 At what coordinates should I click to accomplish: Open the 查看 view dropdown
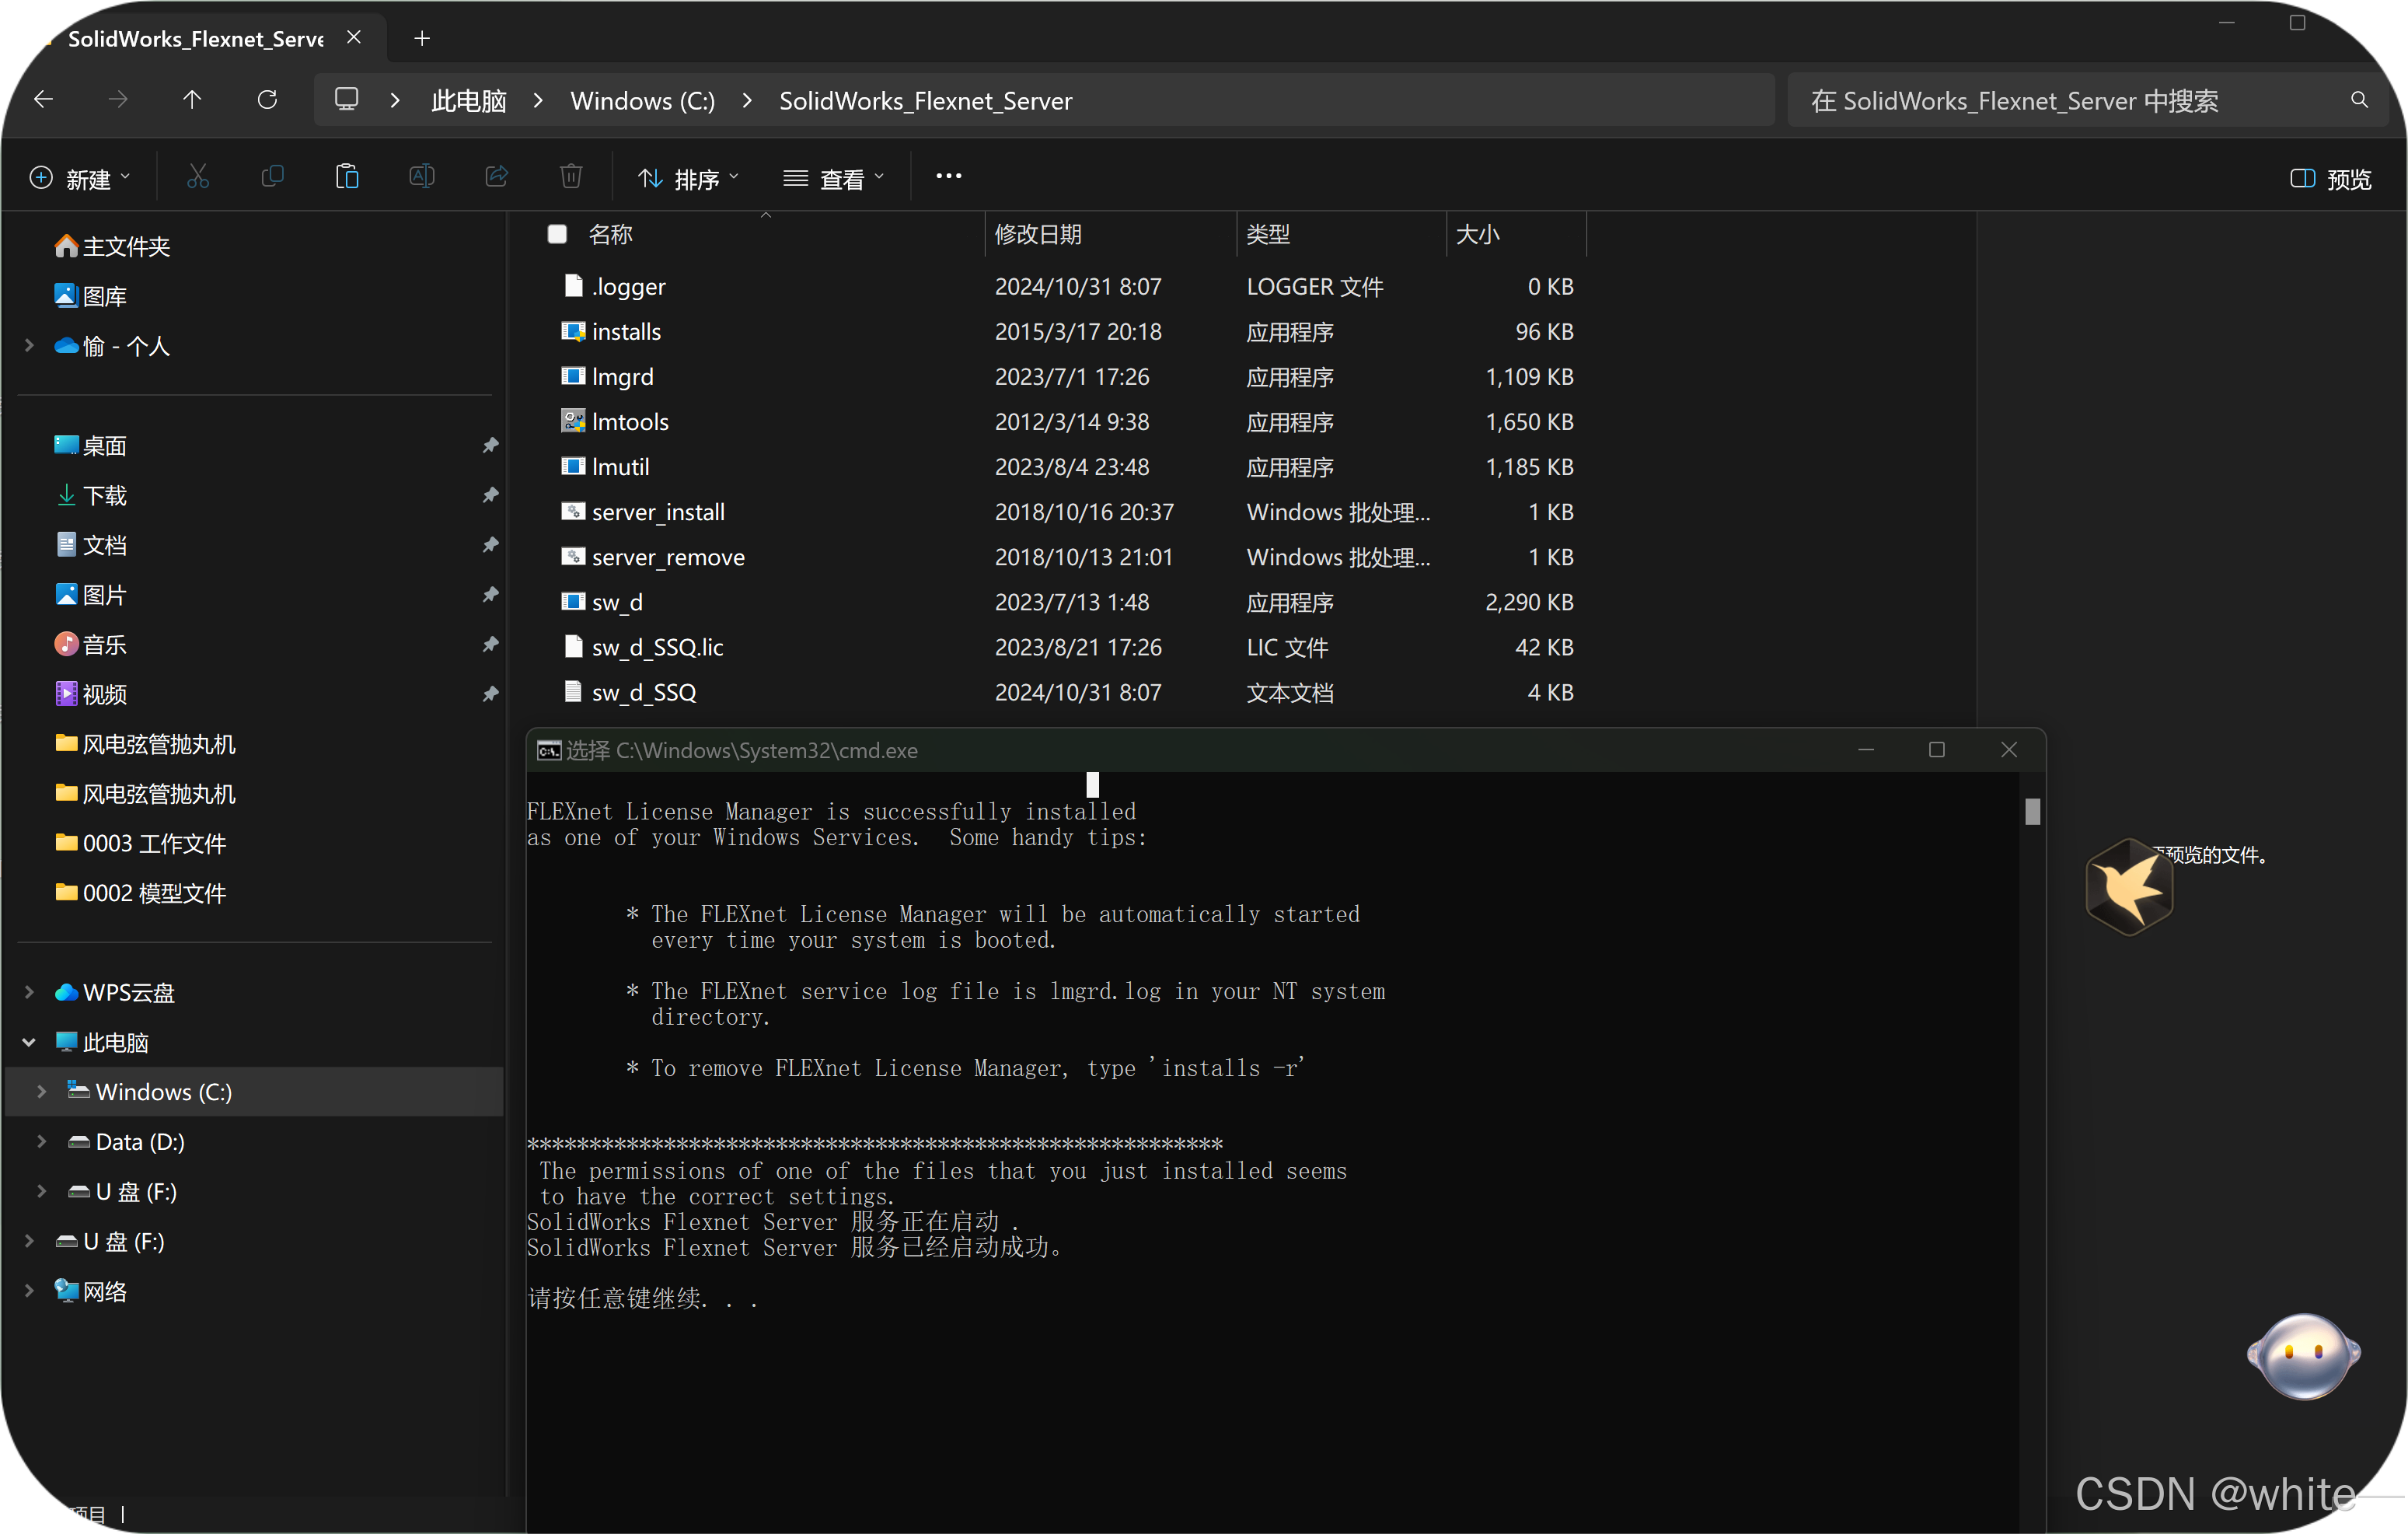tap(834, 179)
